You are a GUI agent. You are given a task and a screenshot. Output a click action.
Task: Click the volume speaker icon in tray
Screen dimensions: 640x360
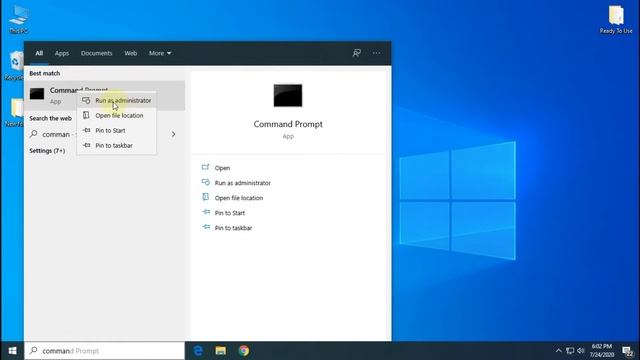(581, 351)
